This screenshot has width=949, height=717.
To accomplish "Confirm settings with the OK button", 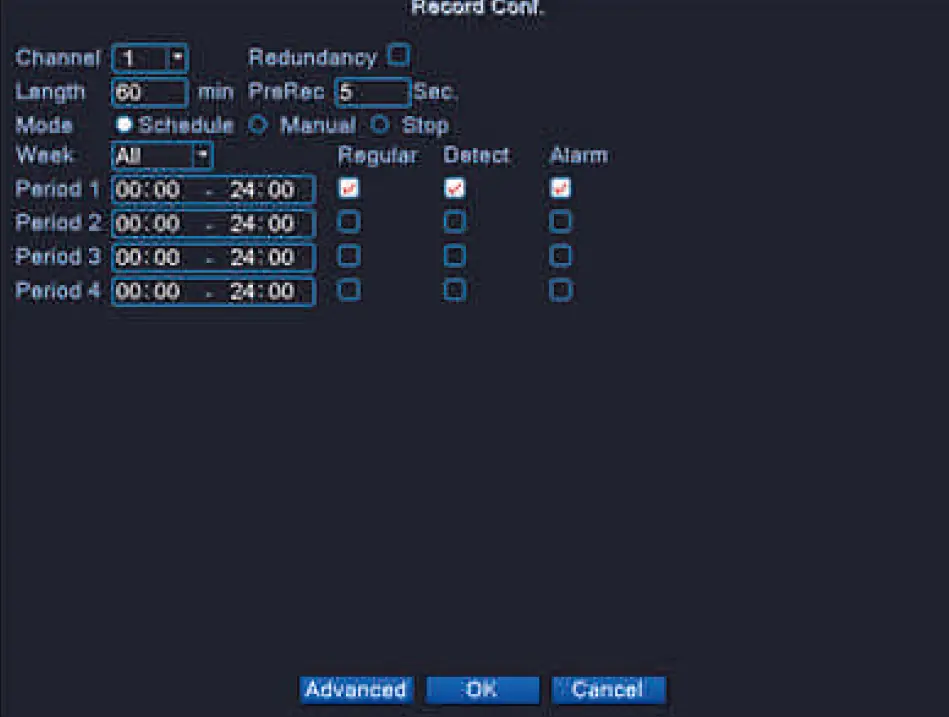I will (482, 690).
